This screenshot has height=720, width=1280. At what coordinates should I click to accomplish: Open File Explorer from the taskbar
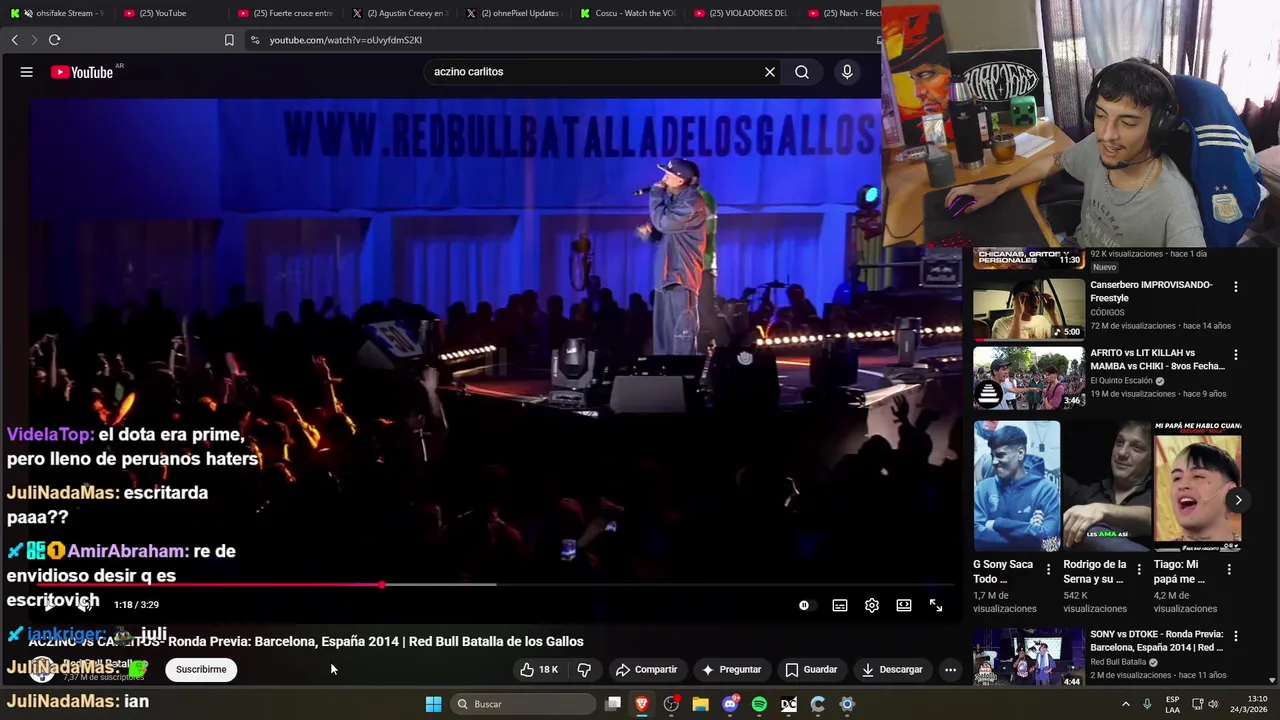point(701,704)
